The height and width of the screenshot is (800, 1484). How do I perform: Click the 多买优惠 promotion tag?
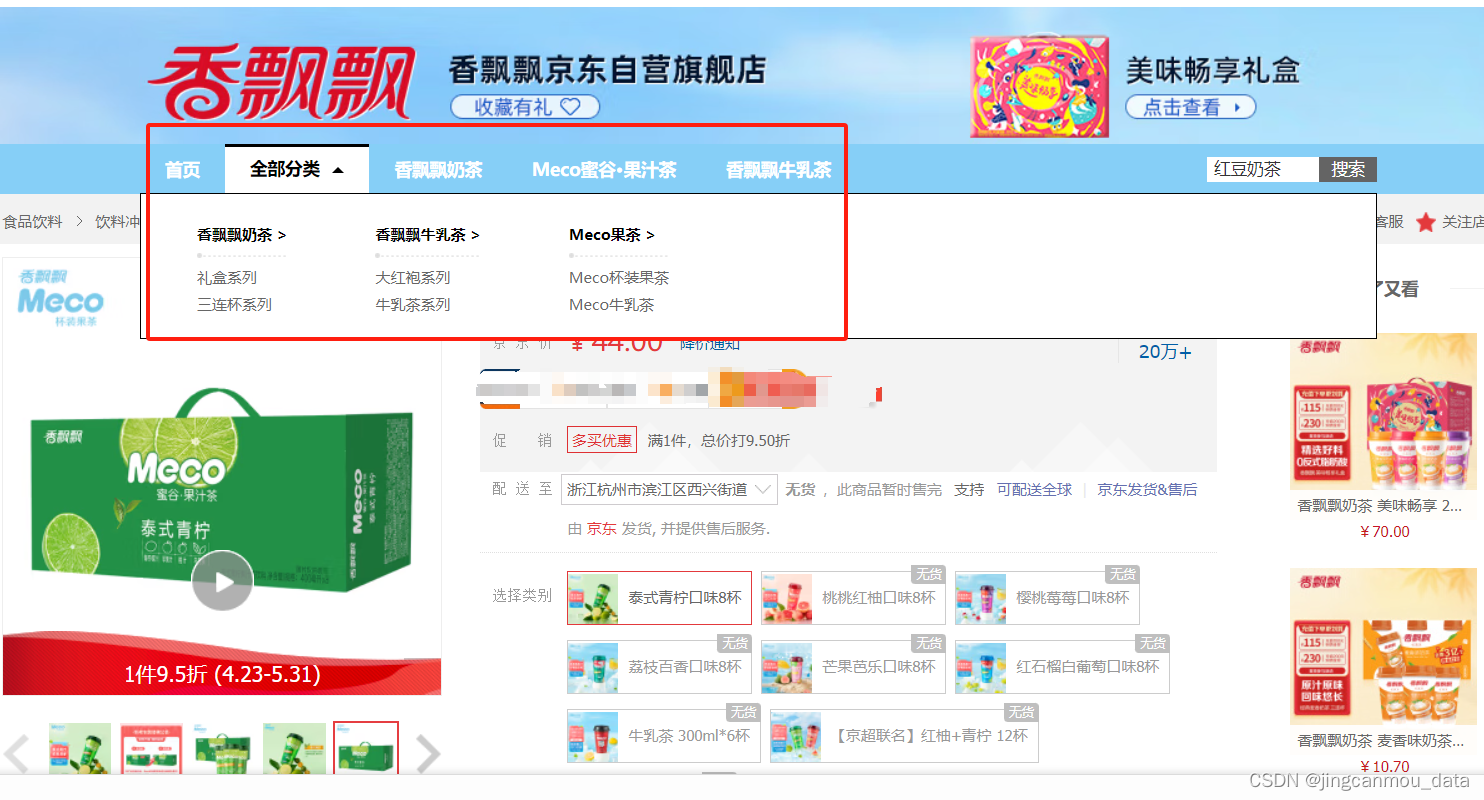602,440
